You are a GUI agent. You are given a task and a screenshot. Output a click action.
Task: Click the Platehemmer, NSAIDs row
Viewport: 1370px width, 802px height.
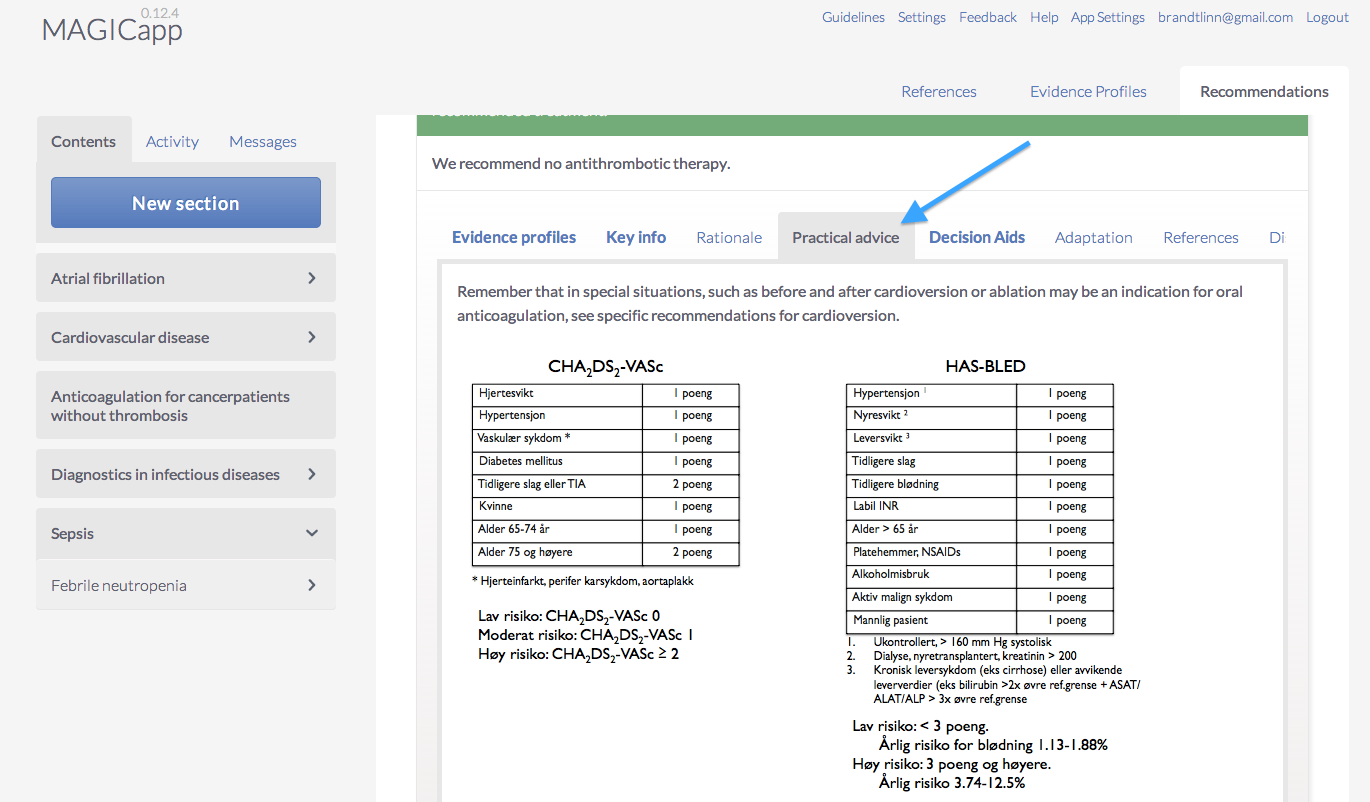980,552
